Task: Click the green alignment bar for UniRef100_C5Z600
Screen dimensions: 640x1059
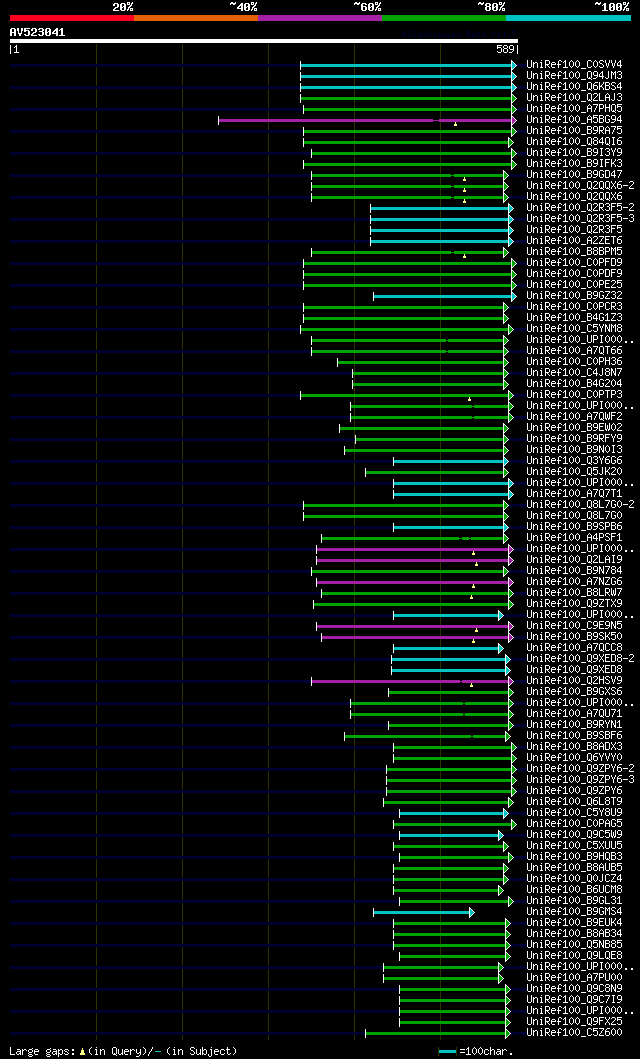Action: [438, 1033]
